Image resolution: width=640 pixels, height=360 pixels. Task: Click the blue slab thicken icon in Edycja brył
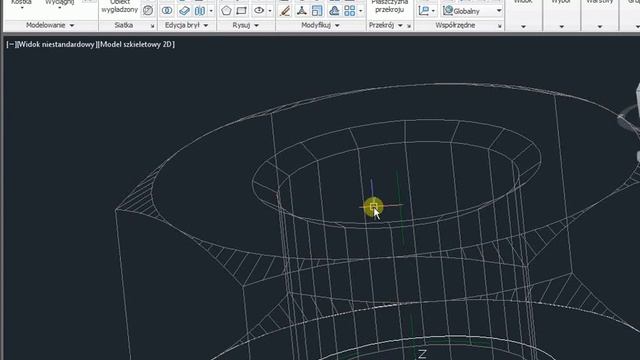(x=184, y=11)
